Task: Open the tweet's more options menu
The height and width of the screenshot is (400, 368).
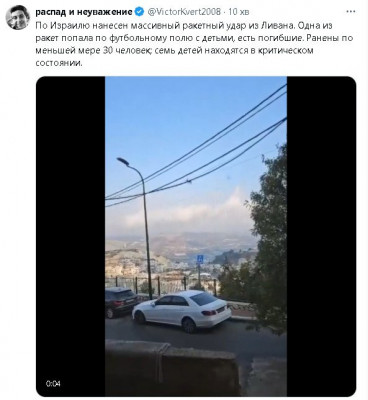Action: point(351,12)
